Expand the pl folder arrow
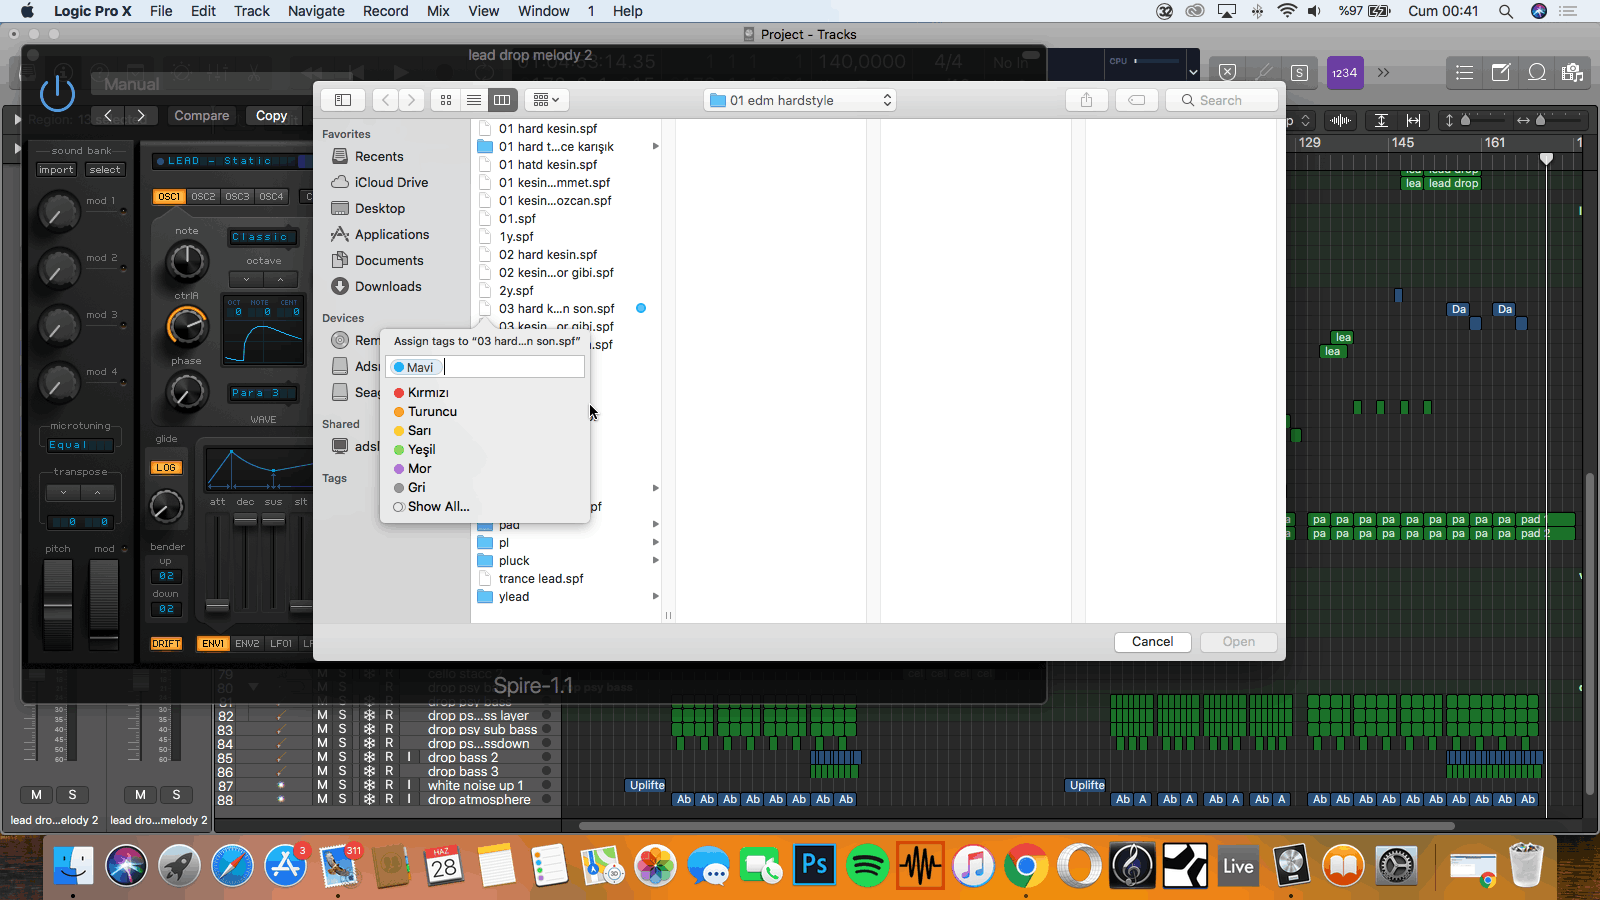 [655, 542]
